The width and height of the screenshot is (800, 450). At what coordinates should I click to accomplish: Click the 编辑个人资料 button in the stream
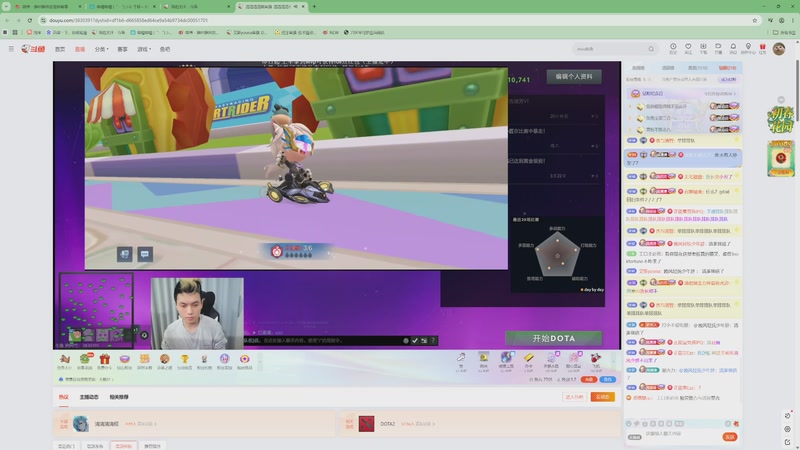(574, 77)
